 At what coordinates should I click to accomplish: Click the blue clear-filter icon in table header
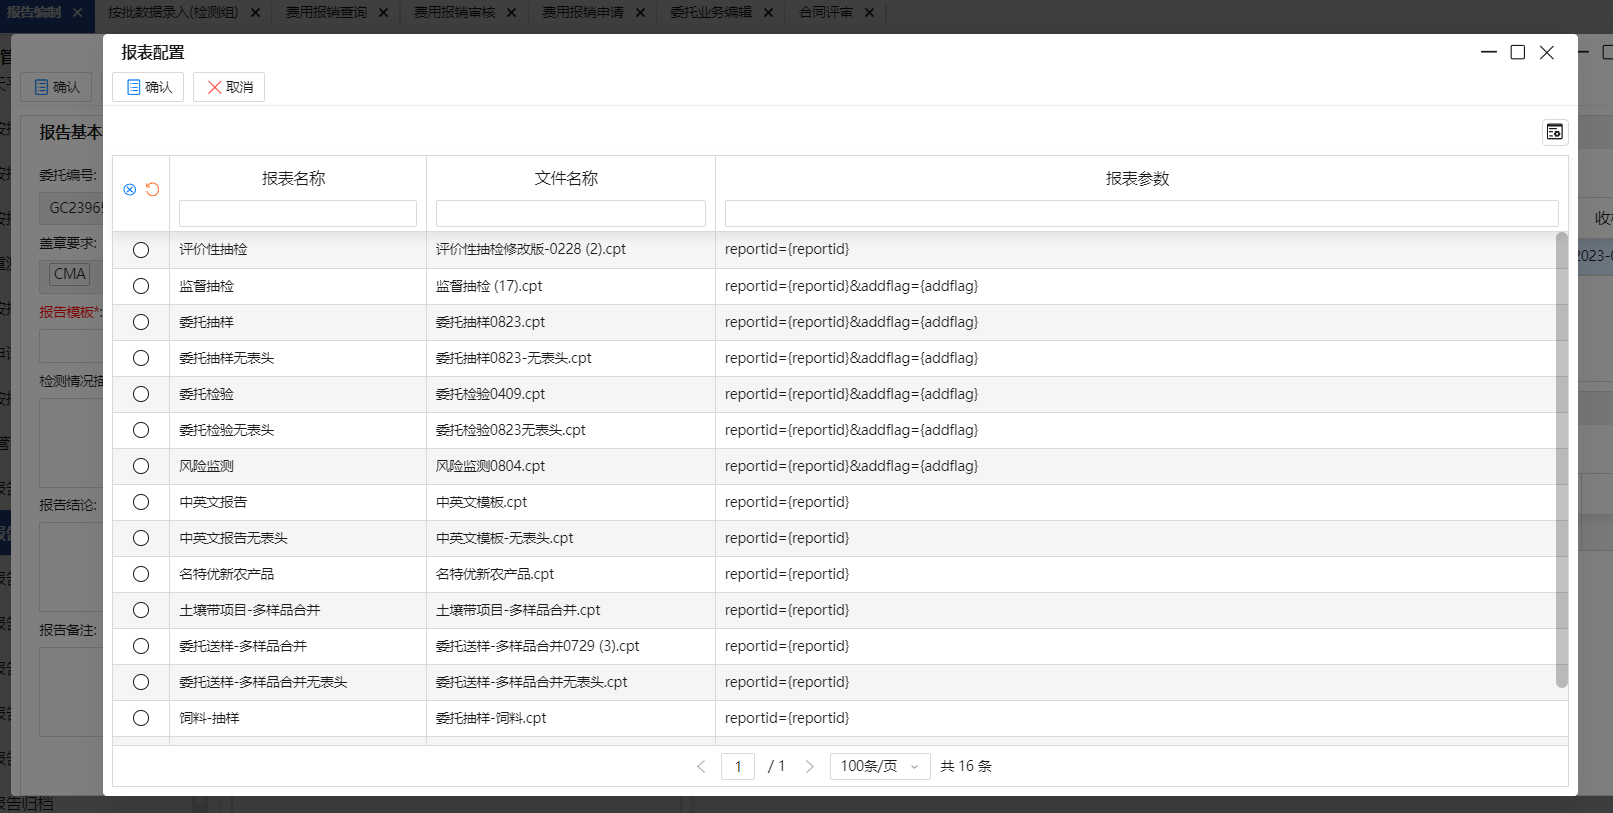[130, 190]
